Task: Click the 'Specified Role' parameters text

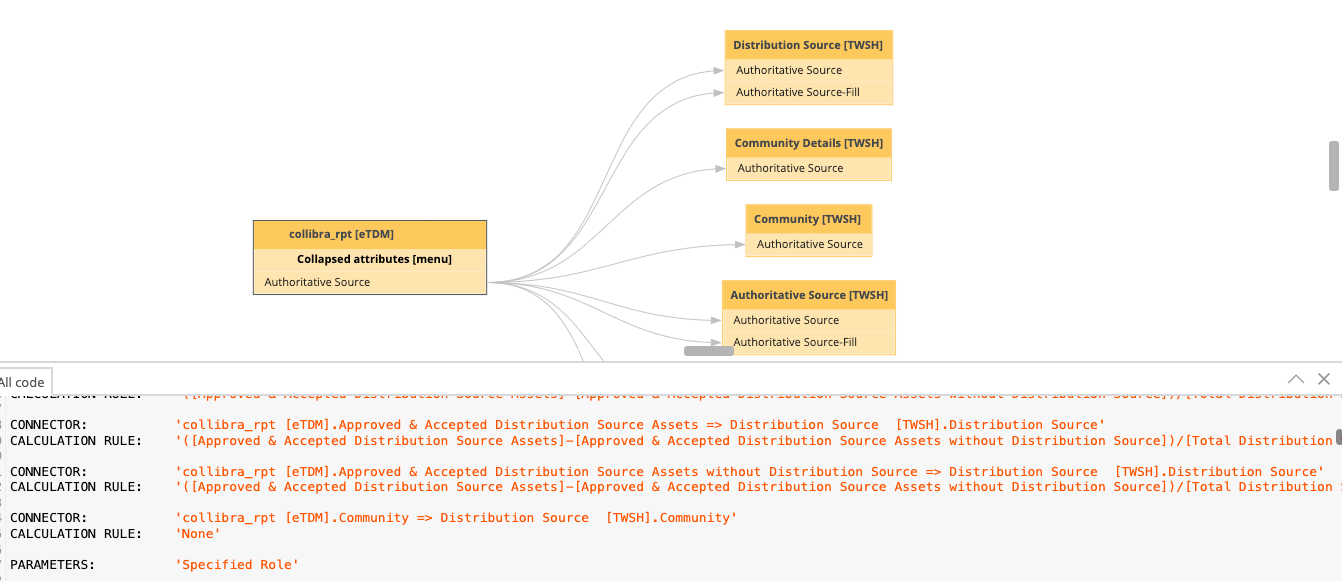Action: pyautogui.click(x=237, y=564)
